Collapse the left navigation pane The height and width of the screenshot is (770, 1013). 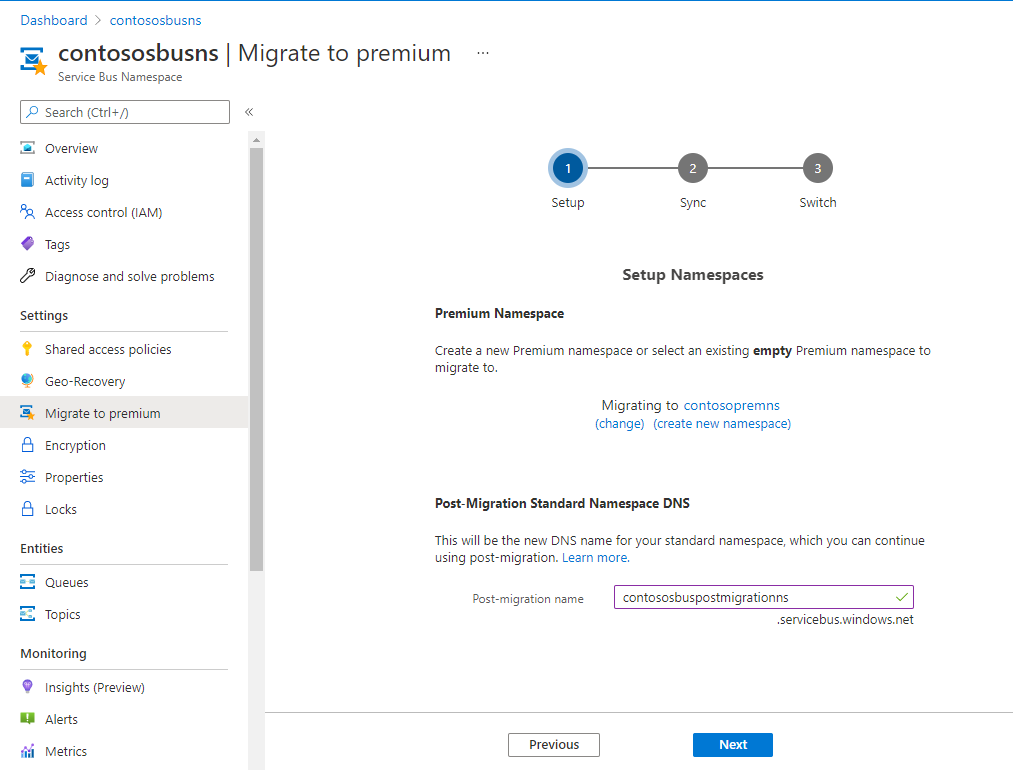tap(248, 112)
